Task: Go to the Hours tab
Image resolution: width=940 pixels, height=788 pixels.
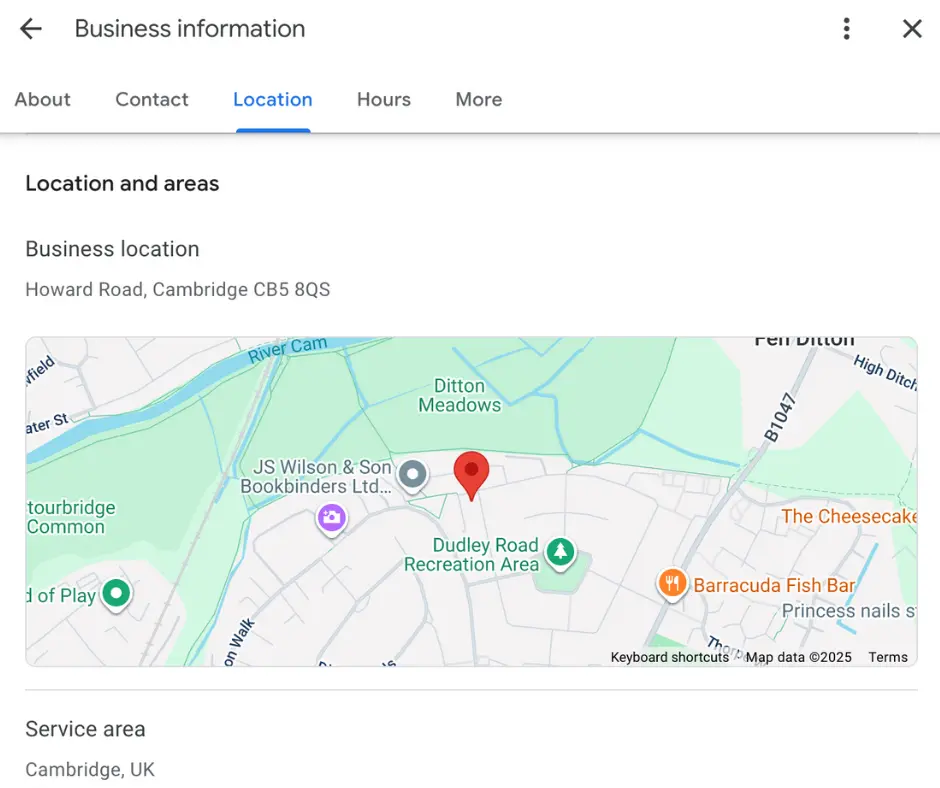Action: [x=384, y=99]
